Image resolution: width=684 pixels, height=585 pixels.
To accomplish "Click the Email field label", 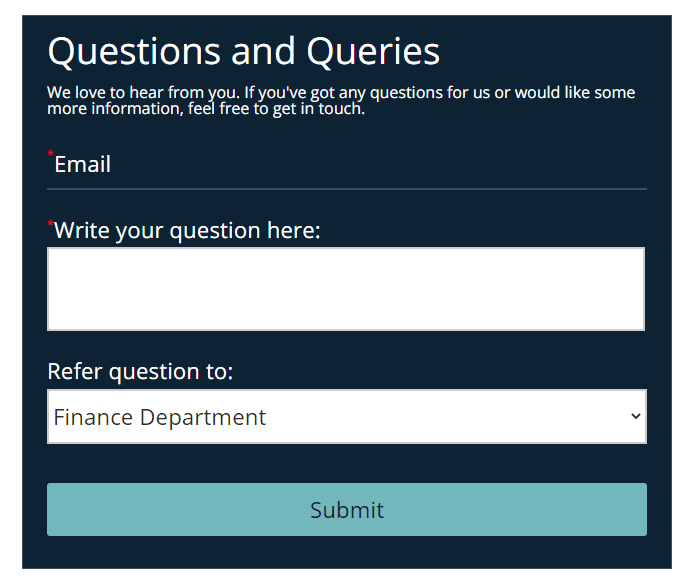I will tap(82, 165).
